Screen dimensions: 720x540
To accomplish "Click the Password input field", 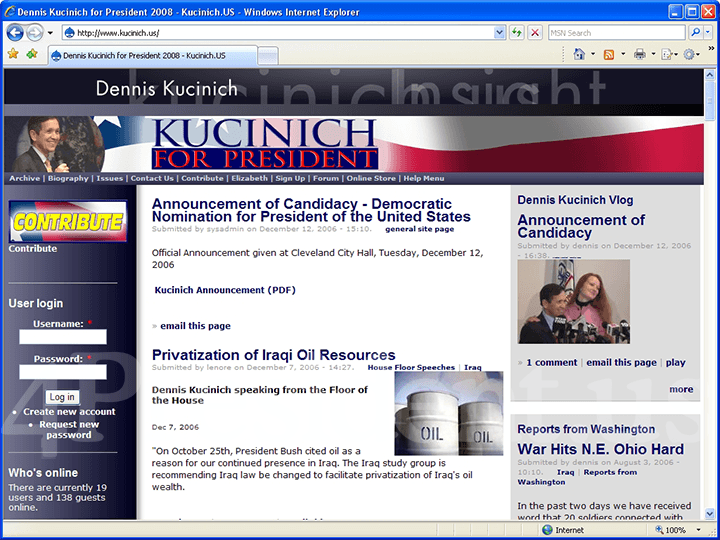I will pyautogui.click(x=63, y=371).
